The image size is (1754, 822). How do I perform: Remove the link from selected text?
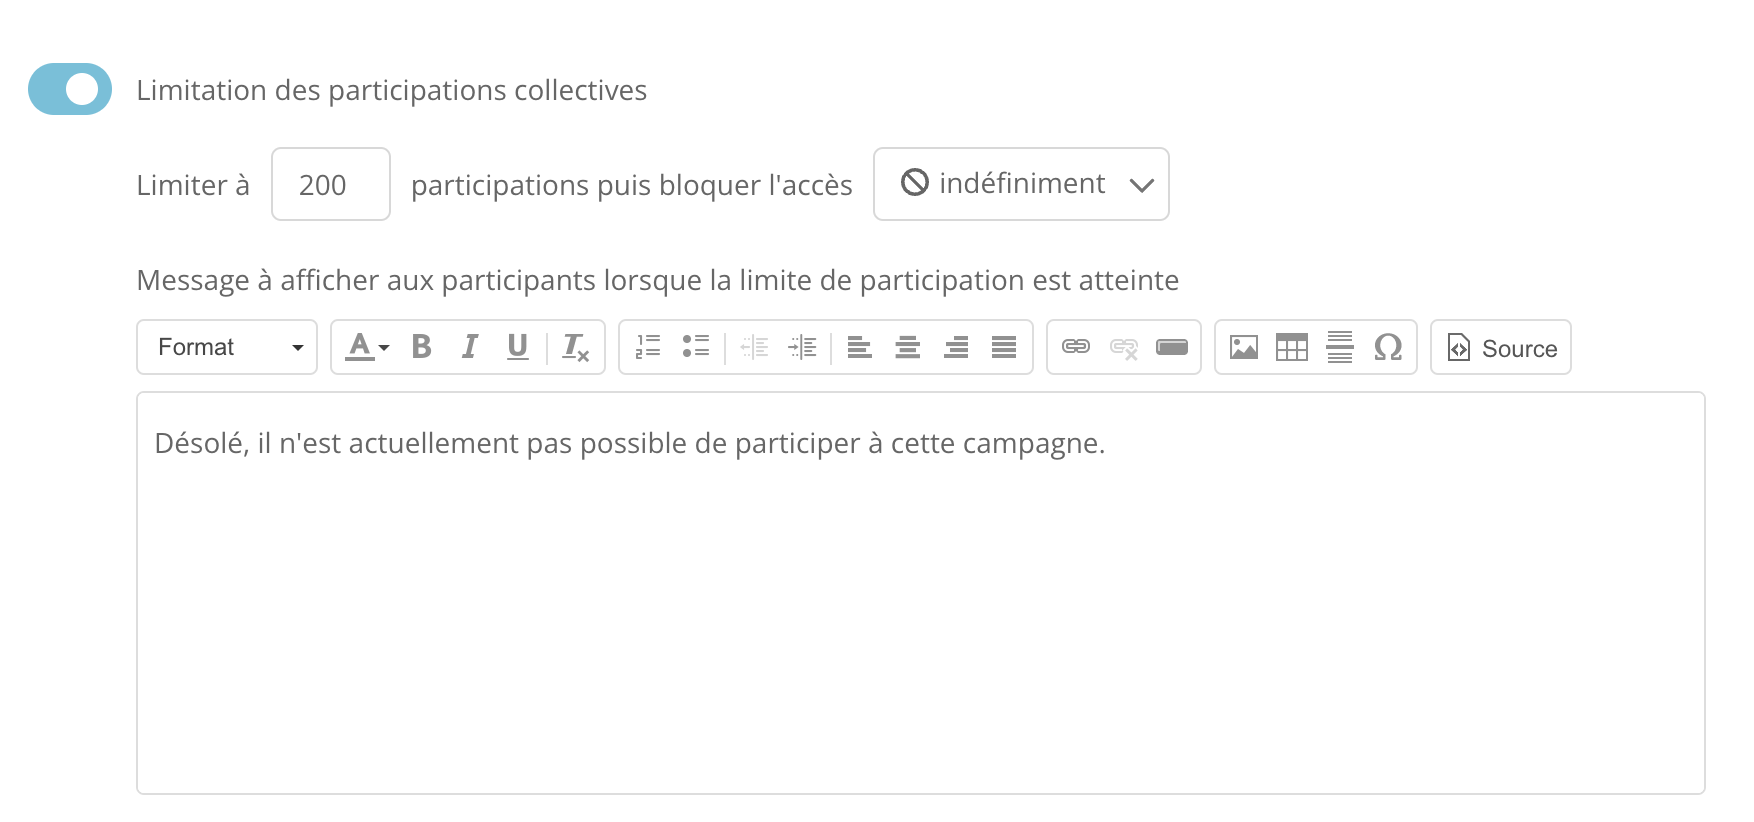click(x=1123, y=347)
